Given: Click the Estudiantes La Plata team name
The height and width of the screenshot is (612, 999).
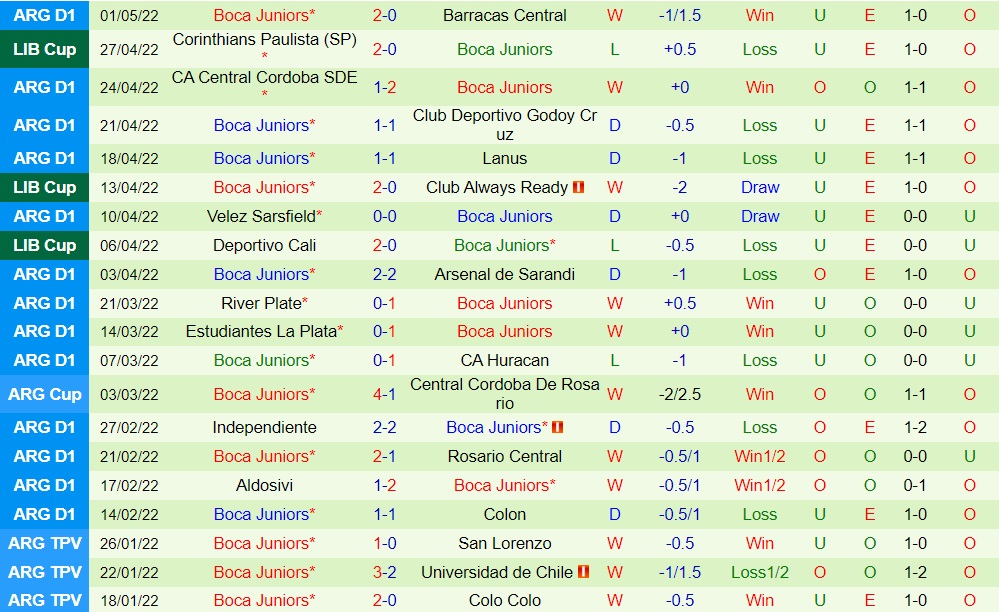Looking at the screenshot, I should [x=261, y=331].
